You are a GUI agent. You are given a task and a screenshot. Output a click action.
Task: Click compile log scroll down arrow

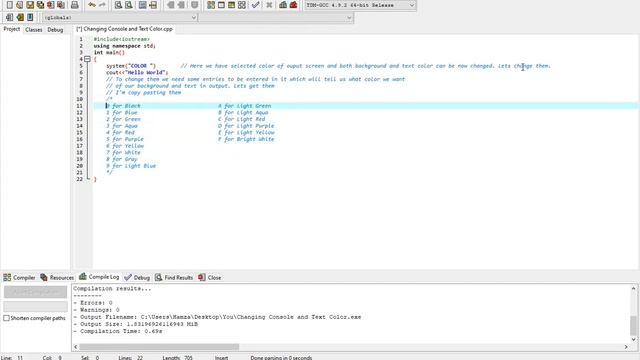[x=633, y=339]
